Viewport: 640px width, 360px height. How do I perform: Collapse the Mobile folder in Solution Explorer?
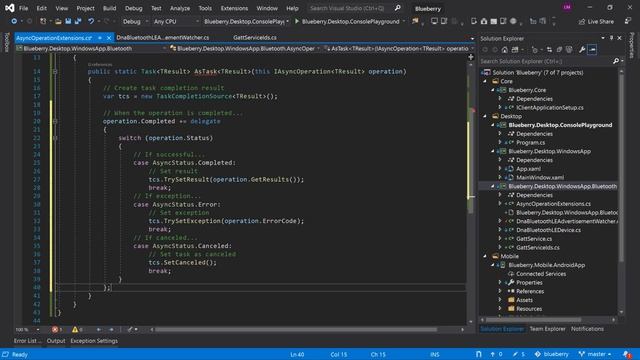click(485, 256)
